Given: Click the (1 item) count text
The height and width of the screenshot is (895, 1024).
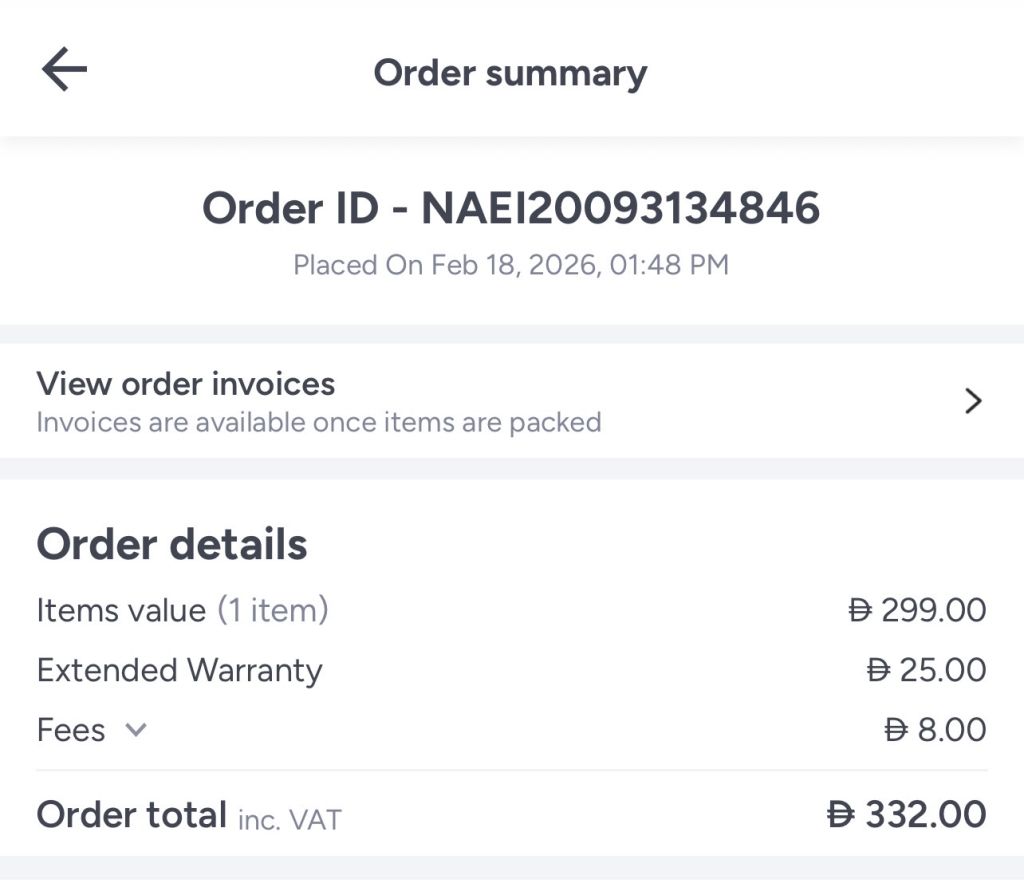Looking at the screenshot, I should point(273,610).
